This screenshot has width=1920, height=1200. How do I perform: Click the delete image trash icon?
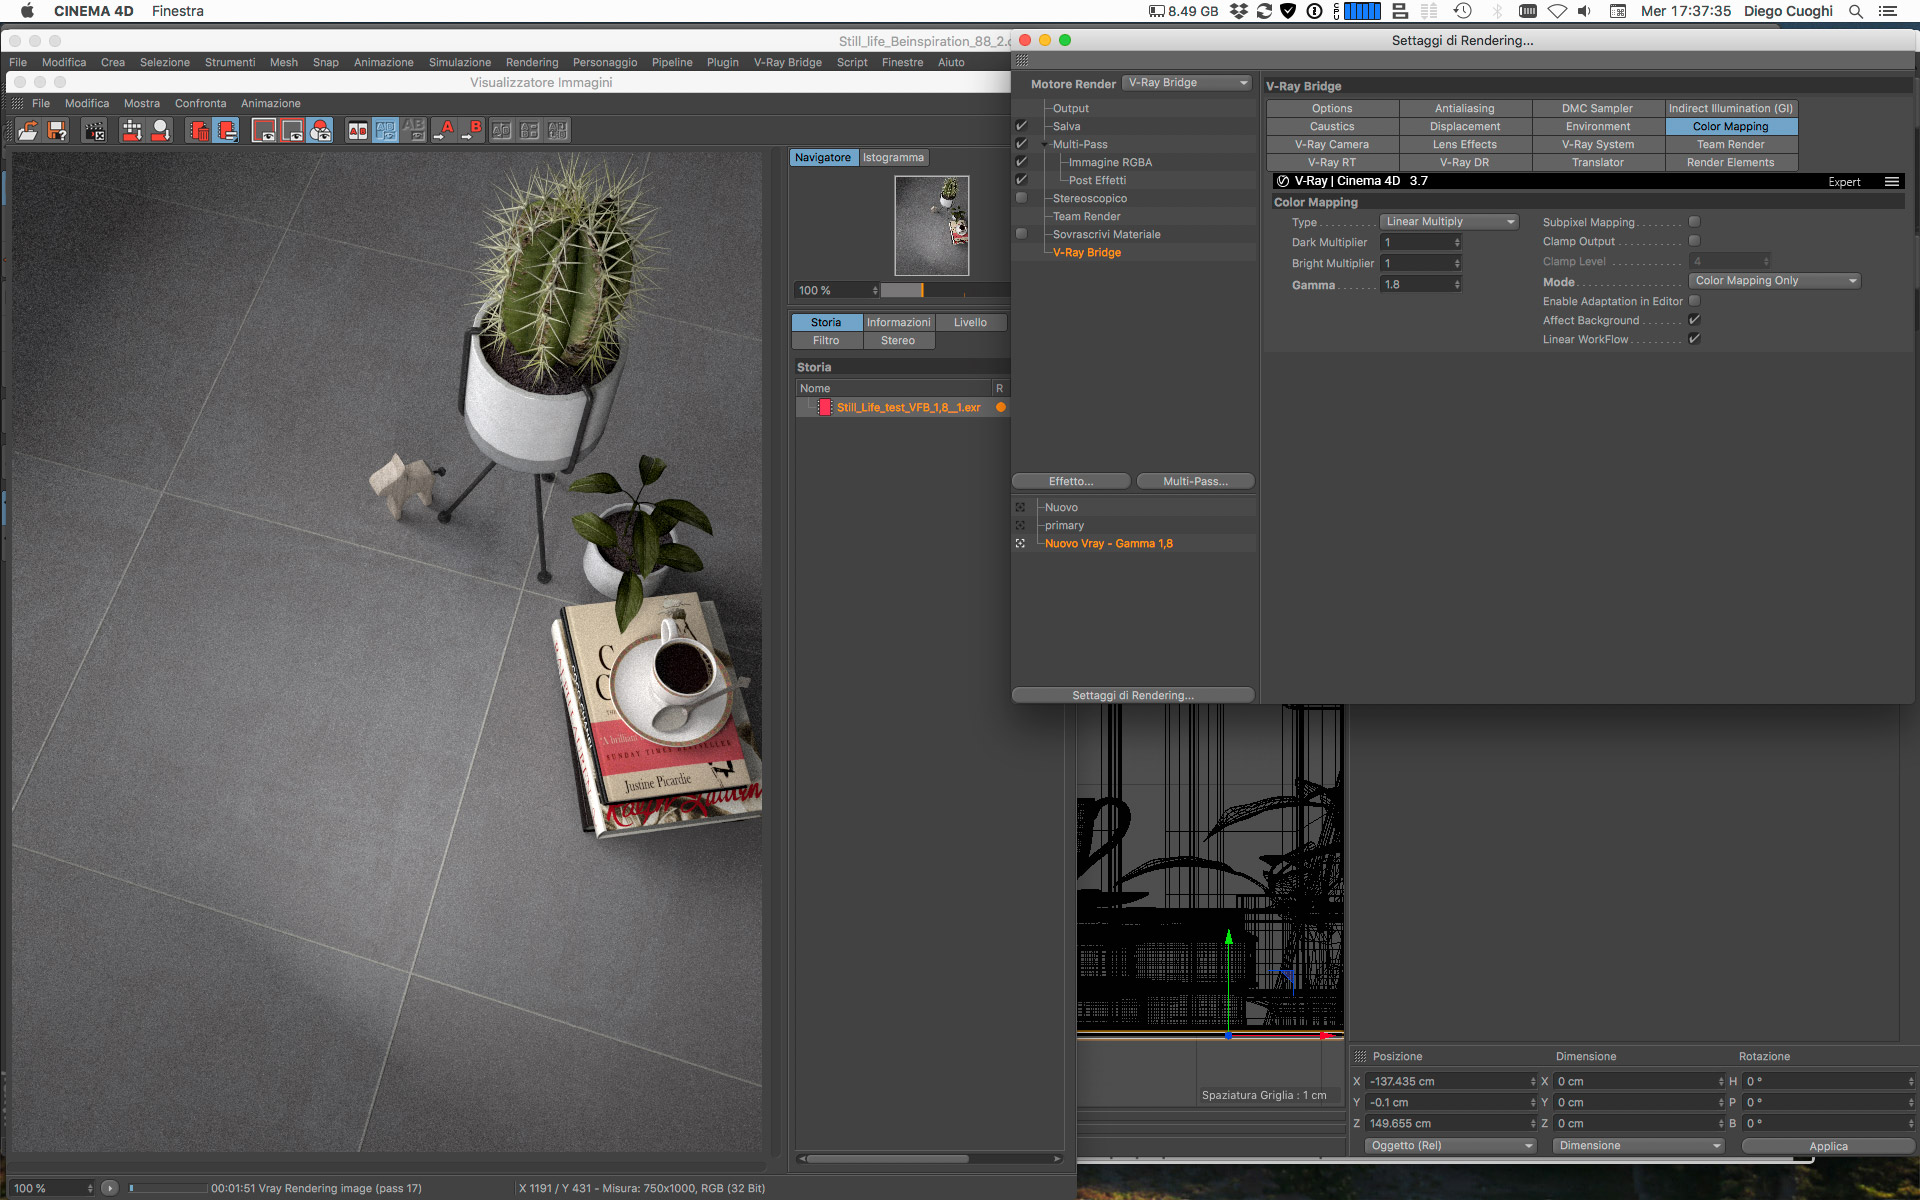click(x=198, y=130)
